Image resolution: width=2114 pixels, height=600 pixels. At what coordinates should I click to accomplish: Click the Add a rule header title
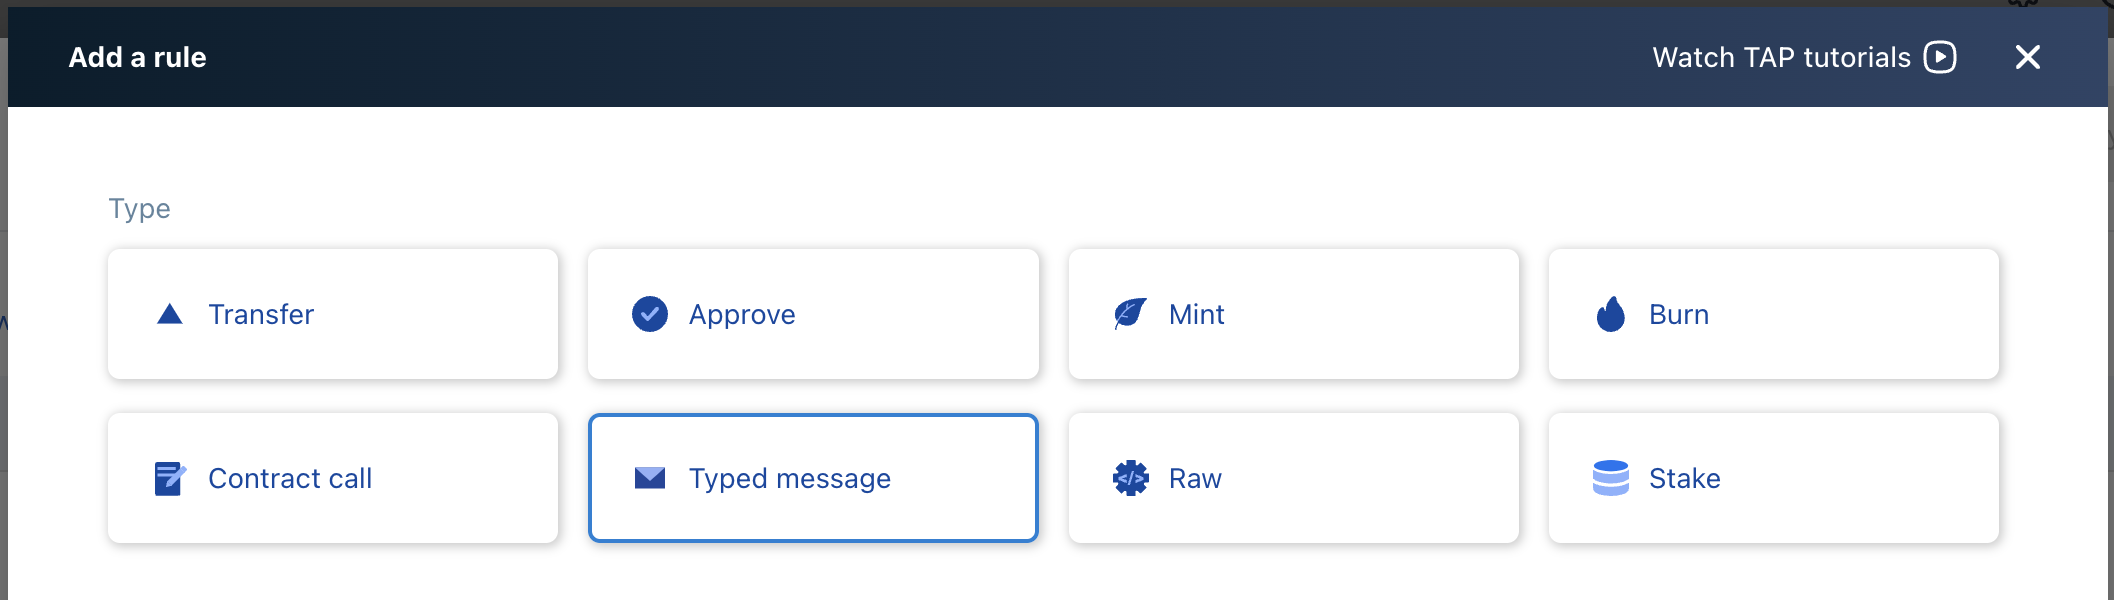[138, 57]
